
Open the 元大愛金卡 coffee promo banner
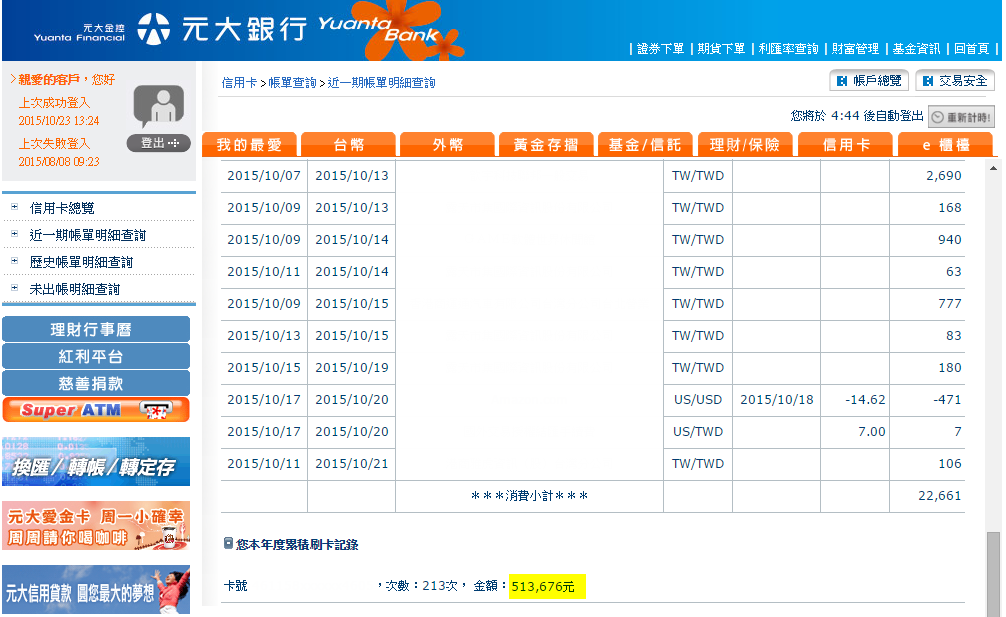click(x=96, y=526)
